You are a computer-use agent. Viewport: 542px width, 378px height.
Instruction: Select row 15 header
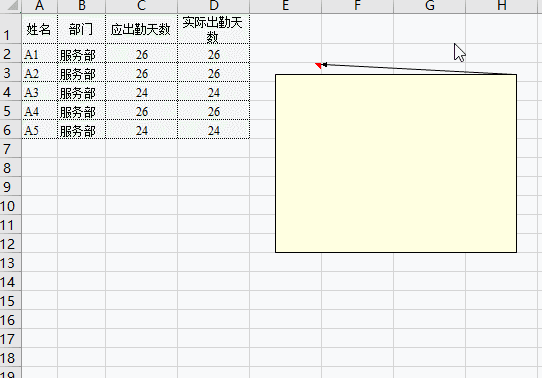(x=10, y=300)
